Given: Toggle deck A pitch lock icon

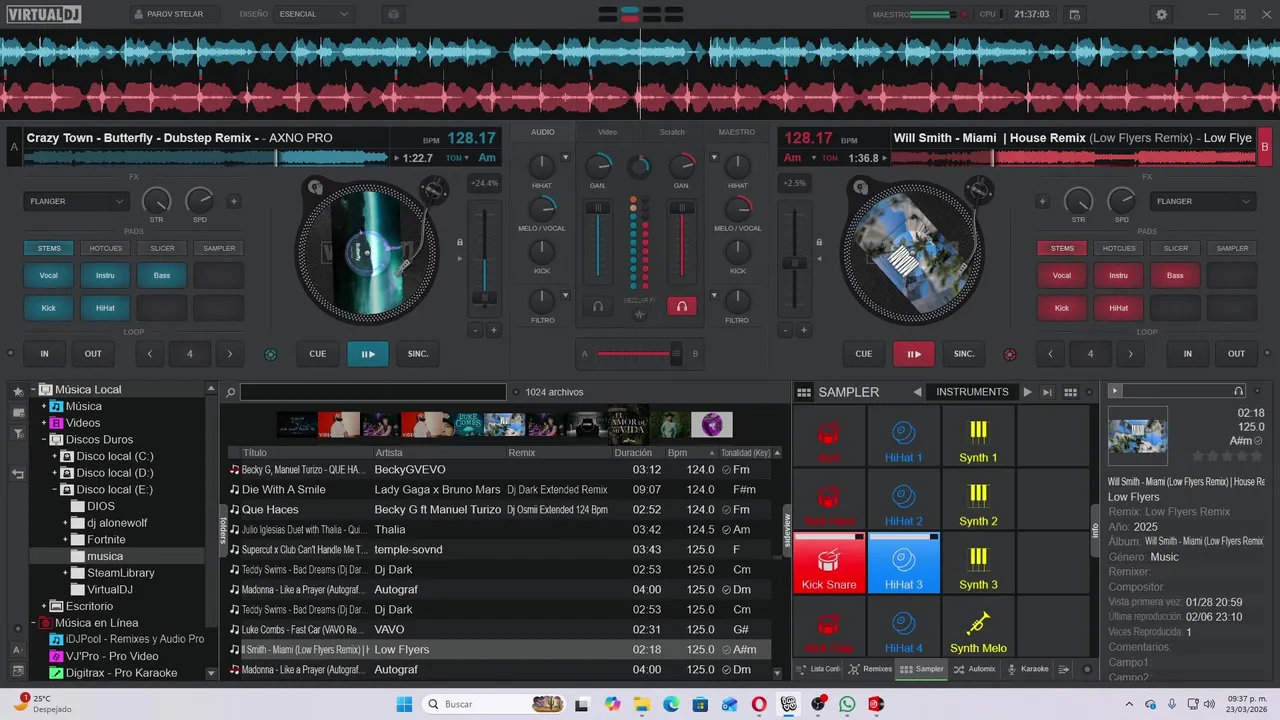Looking at the screenshot, I should point(460,242).
